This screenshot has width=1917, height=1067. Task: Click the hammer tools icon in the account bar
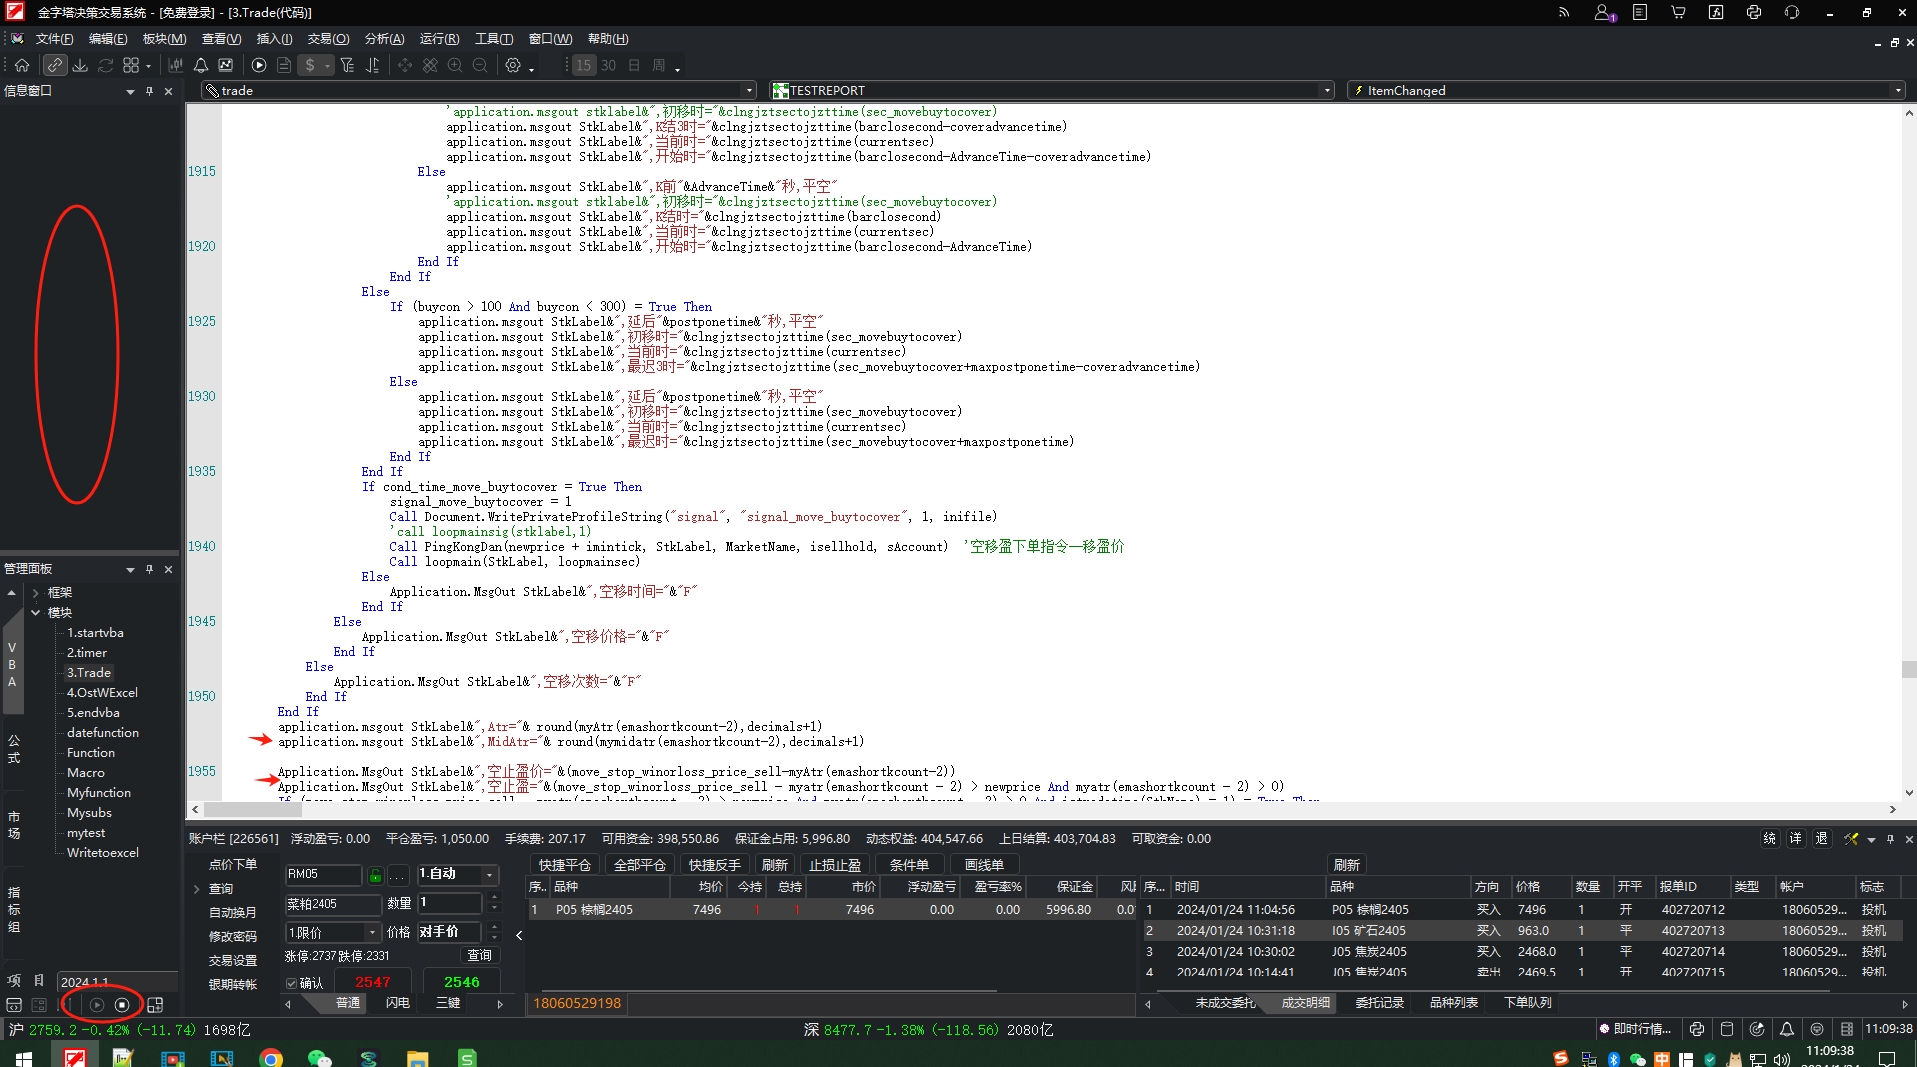coord(1851,839)
